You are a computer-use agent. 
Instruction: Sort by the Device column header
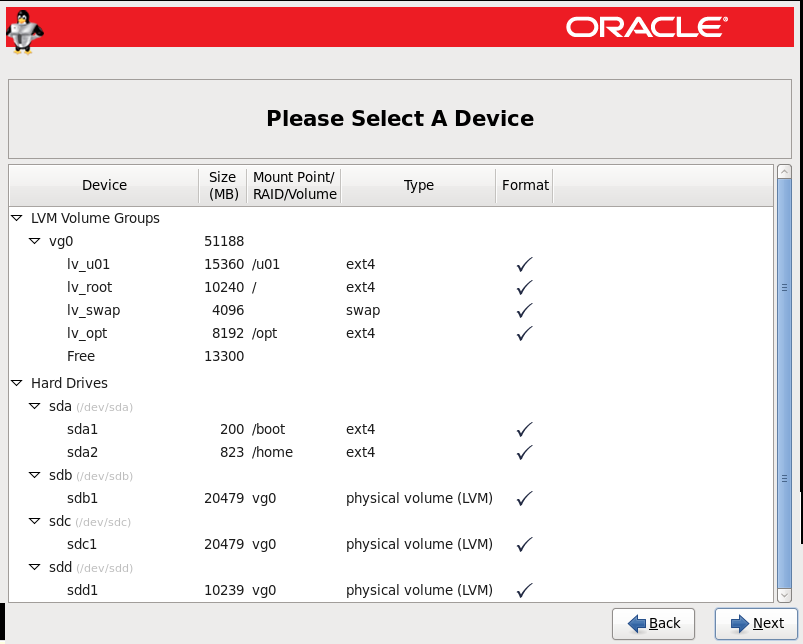pos(104,185)
